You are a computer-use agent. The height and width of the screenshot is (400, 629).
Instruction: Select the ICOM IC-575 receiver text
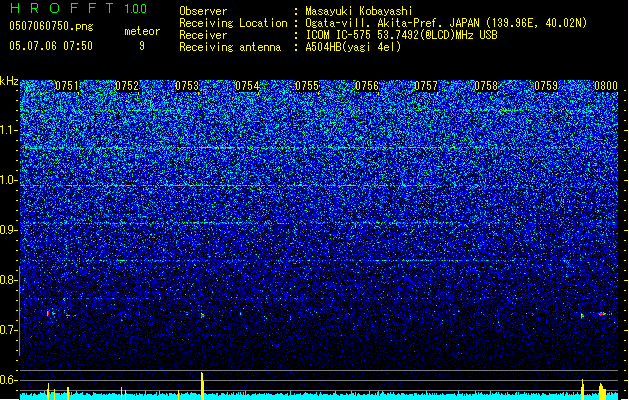(x=402, y=35)
